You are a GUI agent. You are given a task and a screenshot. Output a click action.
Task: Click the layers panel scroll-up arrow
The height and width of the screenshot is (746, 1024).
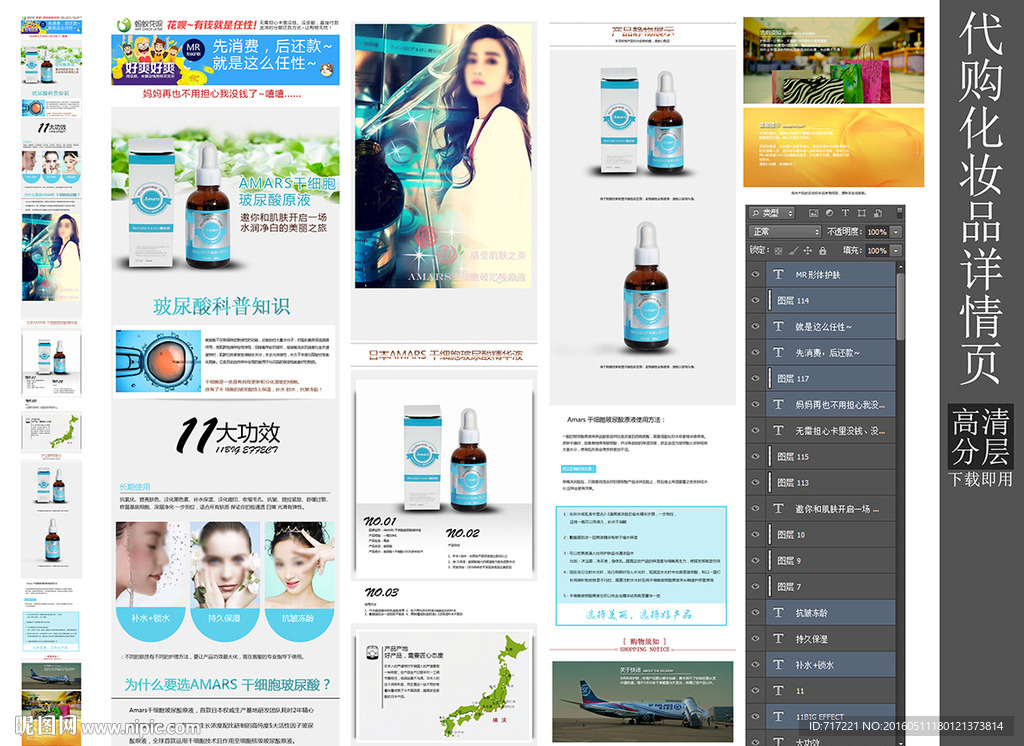pos(901,267)
